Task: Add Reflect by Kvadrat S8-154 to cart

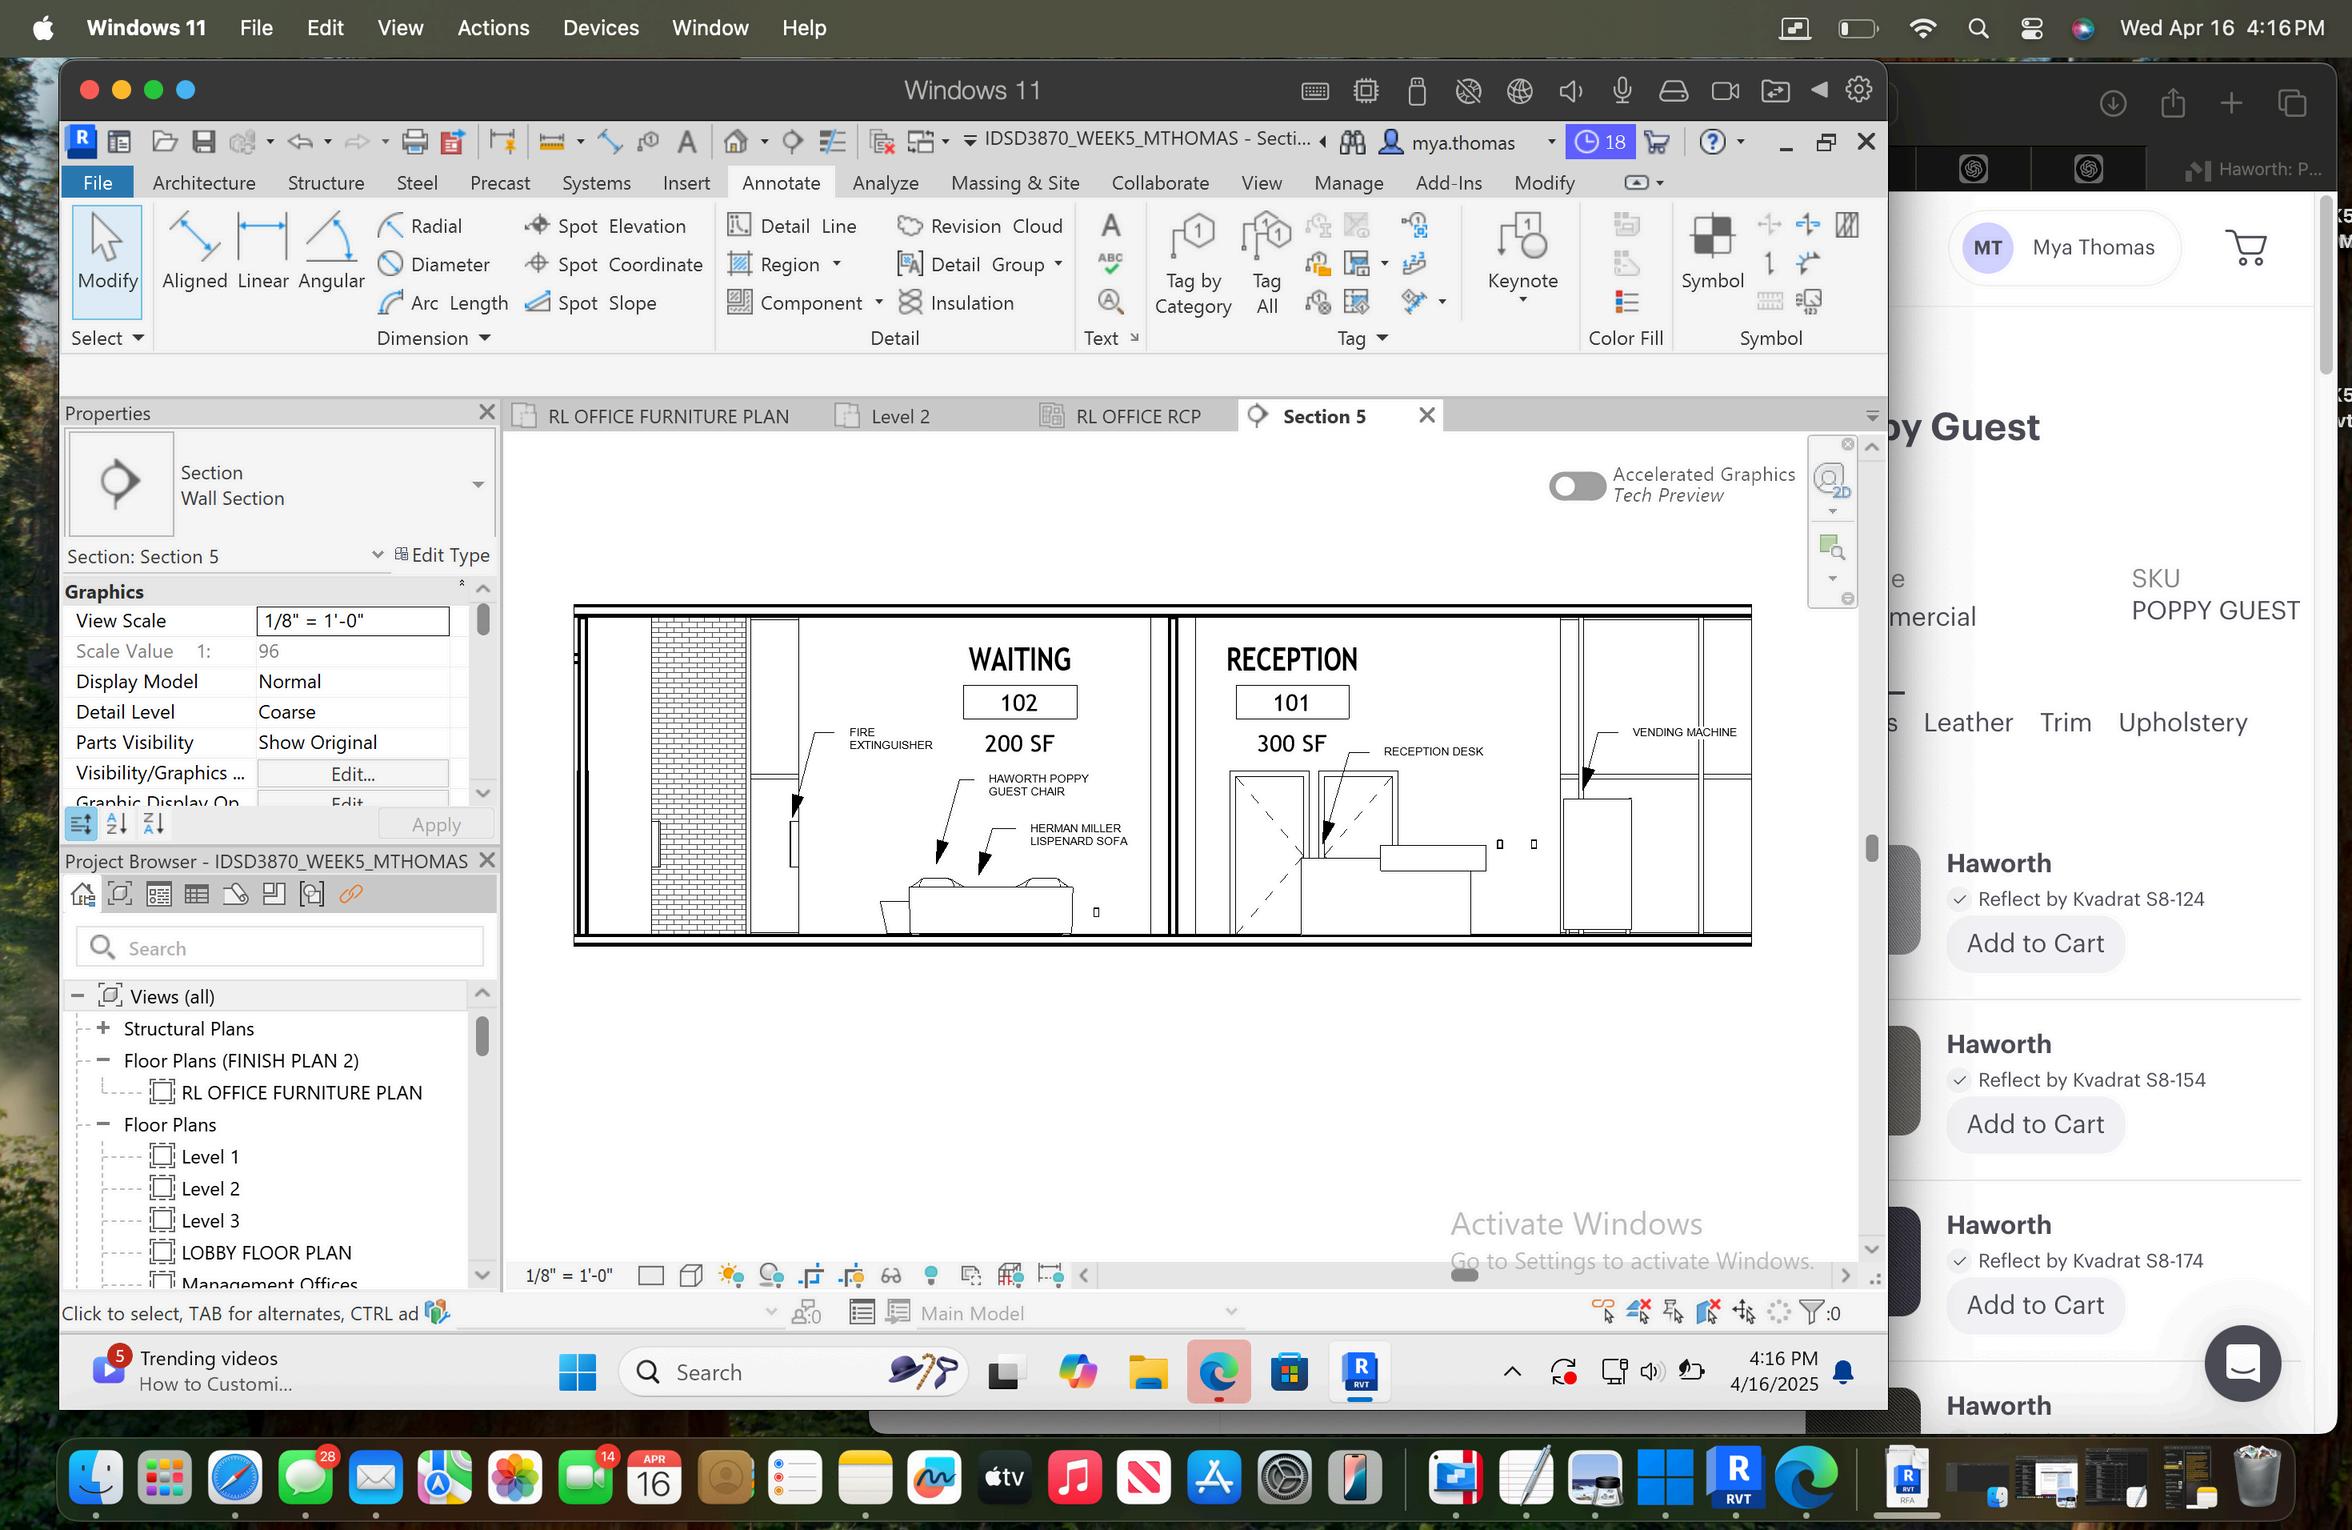Action: pyautogui.click(x=2035, y=1124)
